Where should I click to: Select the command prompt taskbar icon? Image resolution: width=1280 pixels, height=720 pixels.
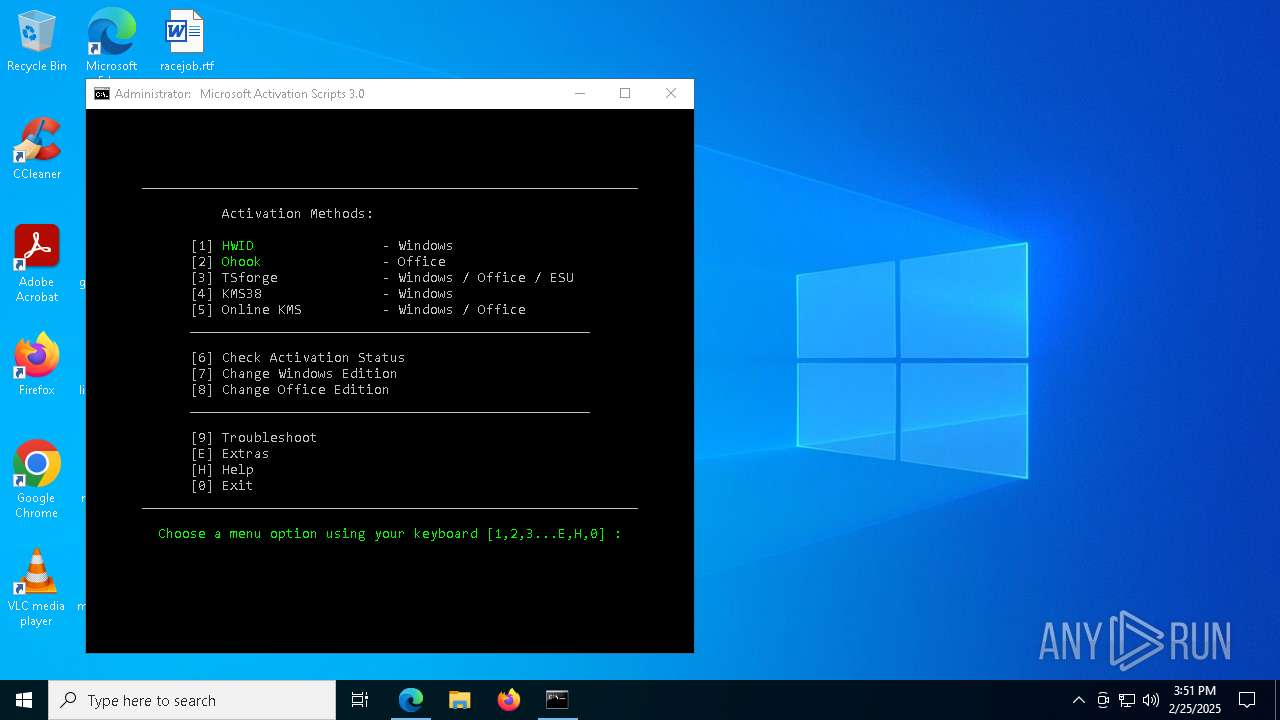point(557,700)
